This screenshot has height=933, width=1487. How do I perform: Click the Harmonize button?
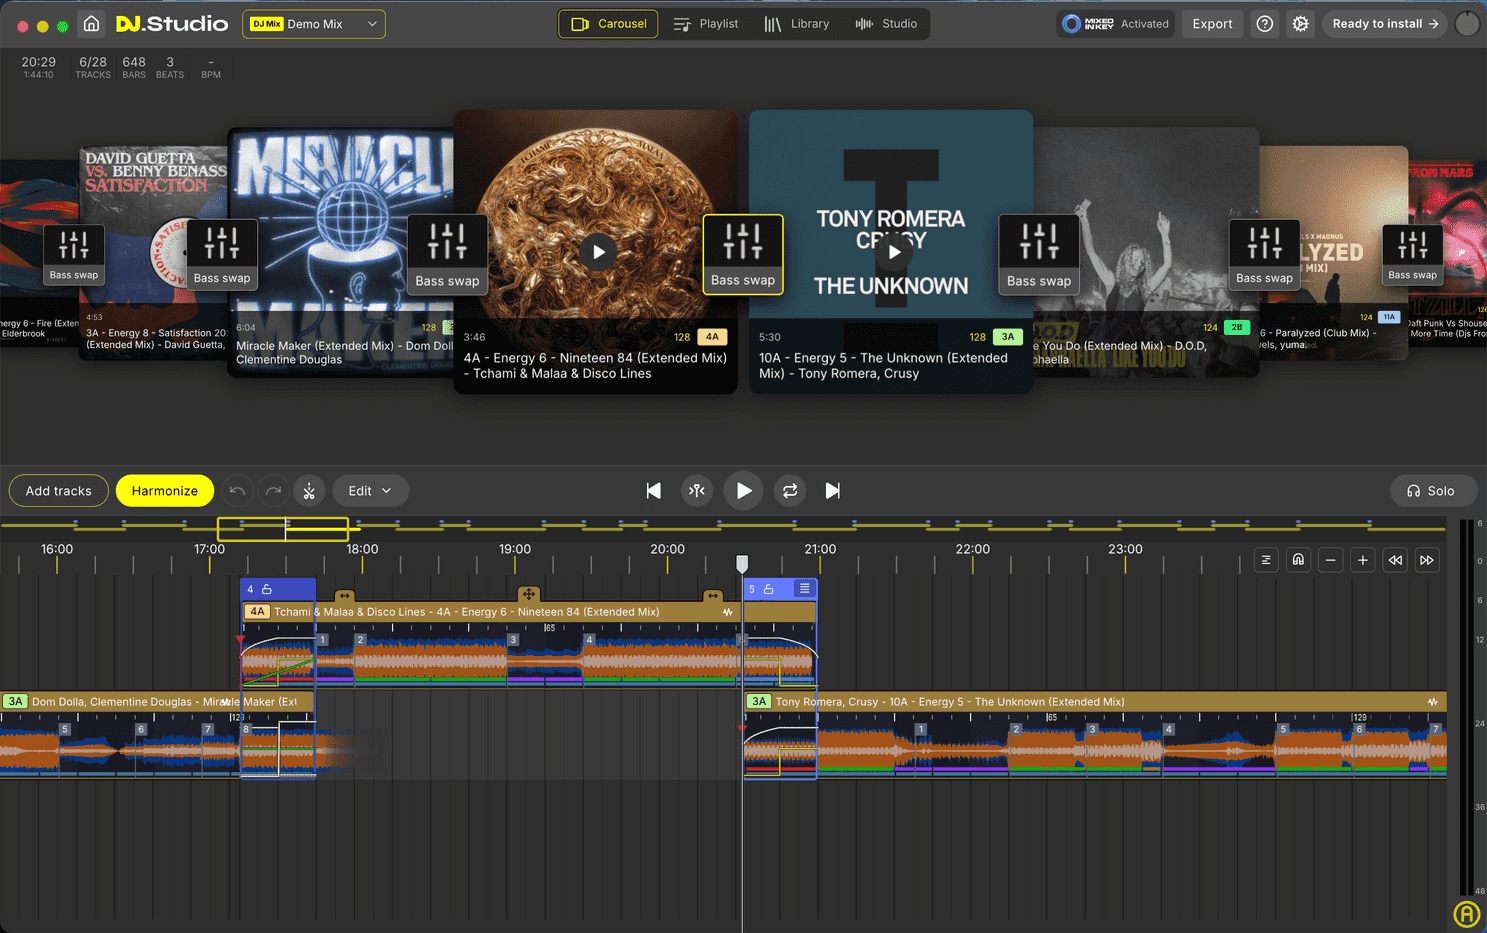coord(164,490)
